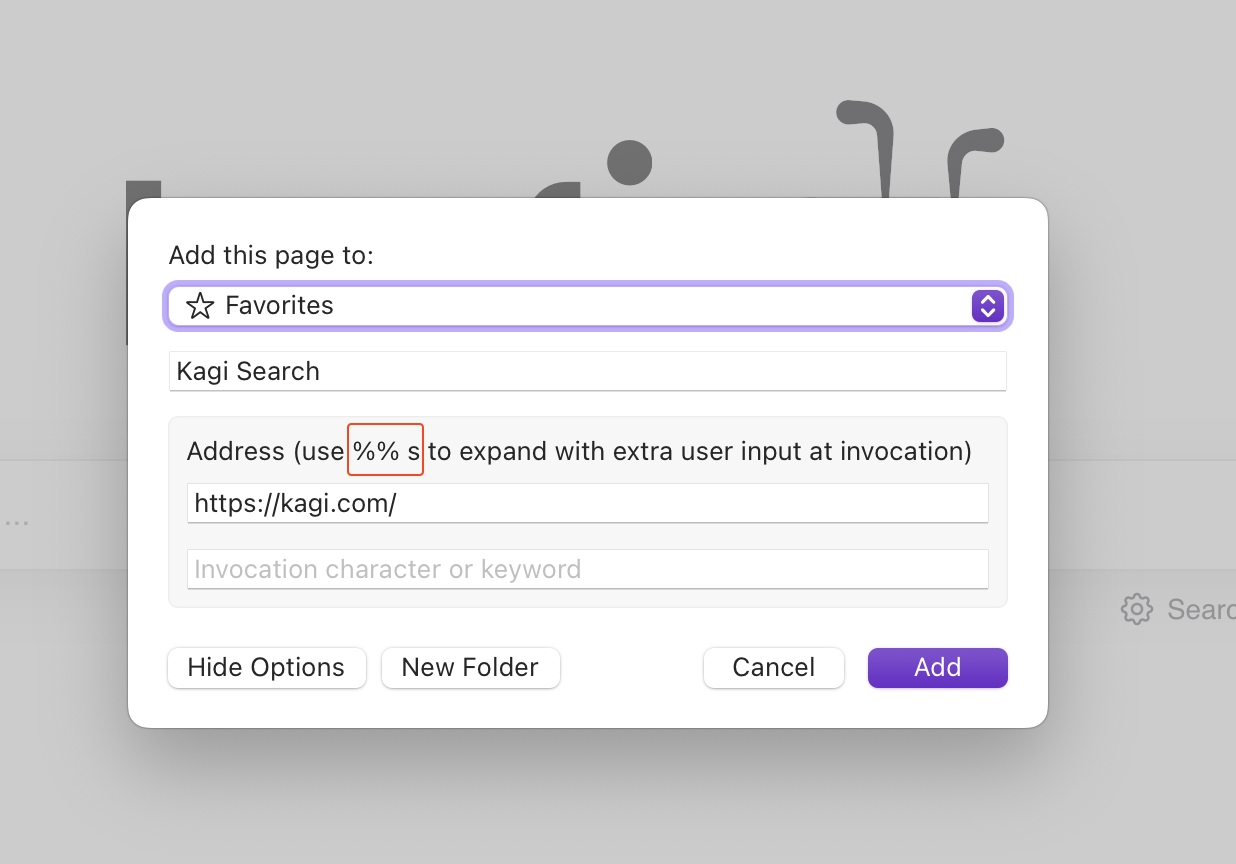This screenshot has width=1236, height=864.
Task: Click the star icon beside Favorites
Action: (200, 306)
